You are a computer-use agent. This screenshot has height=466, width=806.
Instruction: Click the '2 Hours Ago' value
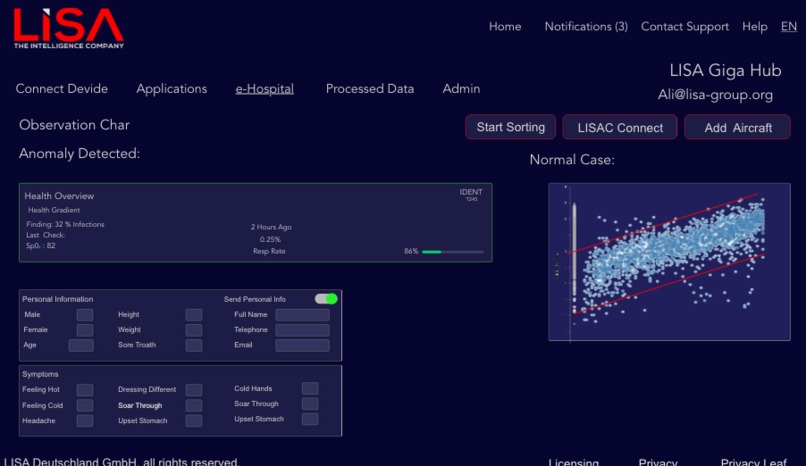coord(271,227)
